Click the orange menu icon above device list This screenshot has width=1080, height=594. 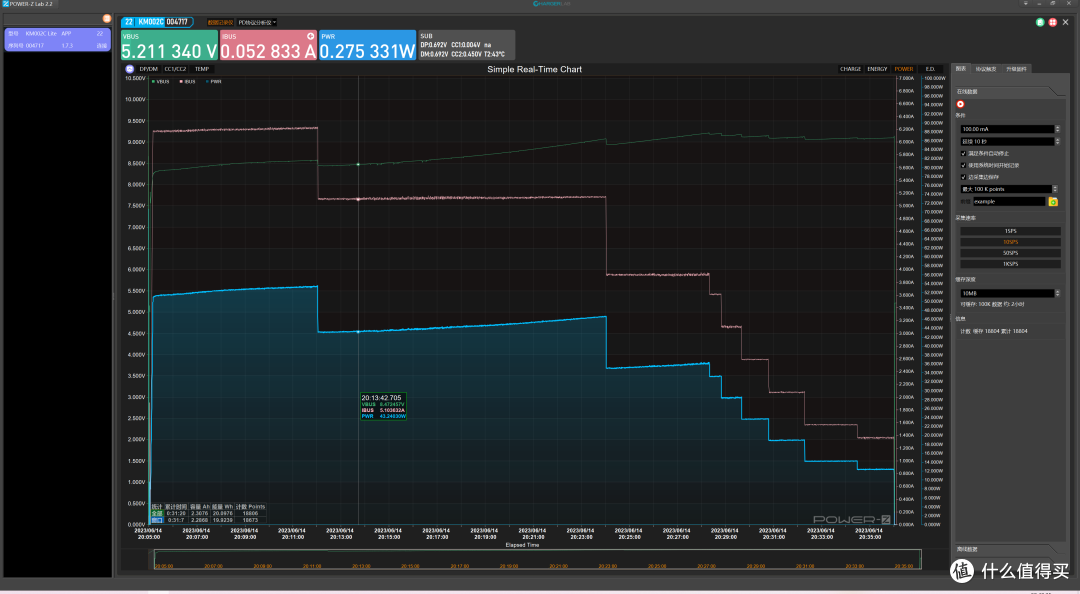pyautogui.click(x=107, y=19)
